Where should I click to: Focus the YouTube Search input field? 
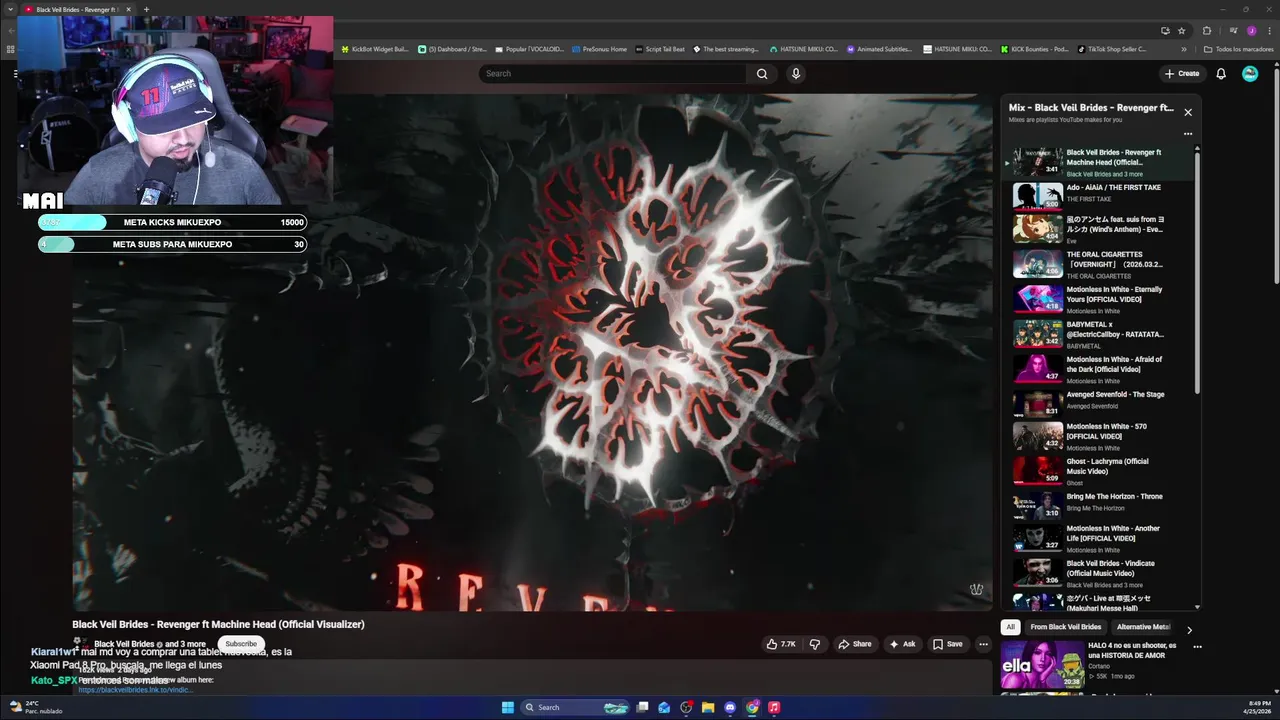tap(612, 73)
